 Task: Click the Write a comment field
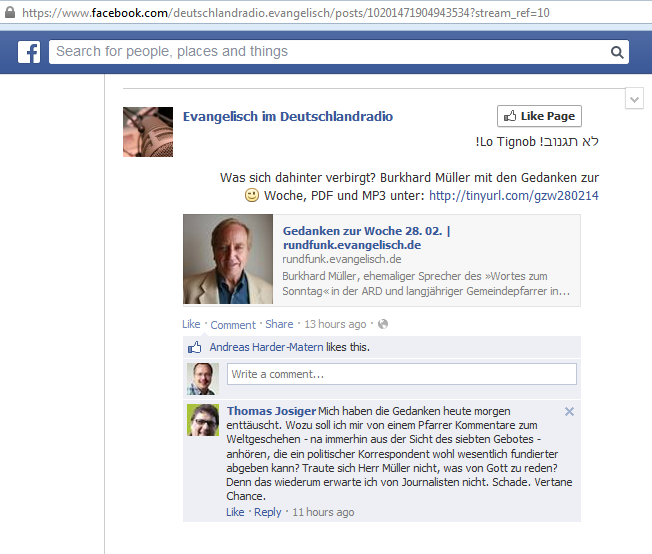coord(402,374)
